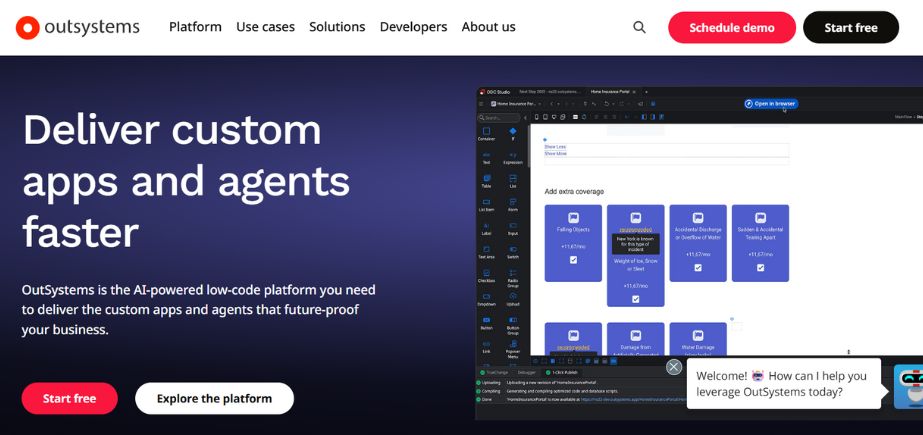Screen dimensions: 923x435
Task: Toggle the Weight of Ice, Snow checkbox
Action: (636, 299)
